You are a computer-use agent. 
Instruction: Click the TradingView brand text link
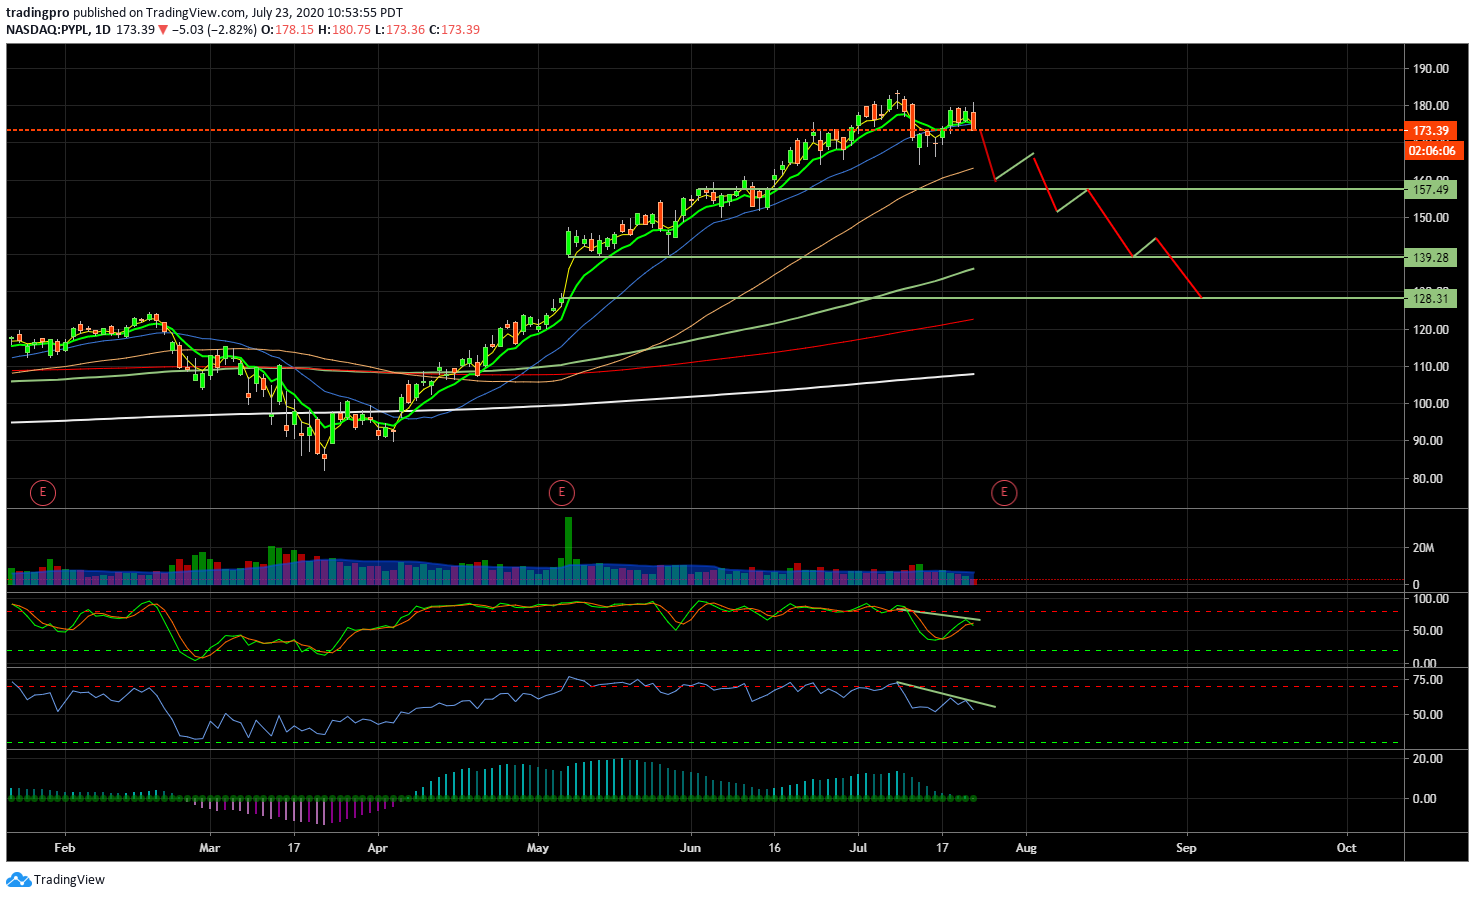pyautogui.click(x=69, y=880)
